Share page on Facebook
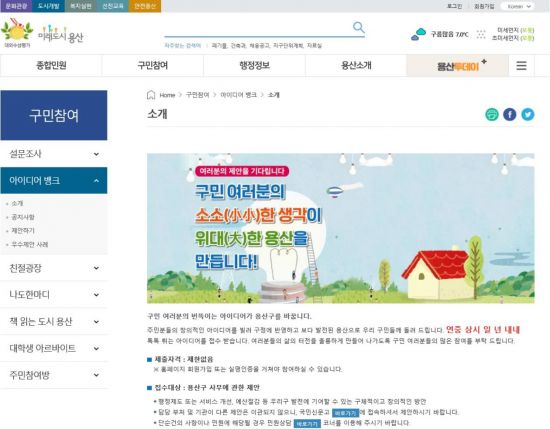This screenshot has width=550, height=429. point(510,114)
